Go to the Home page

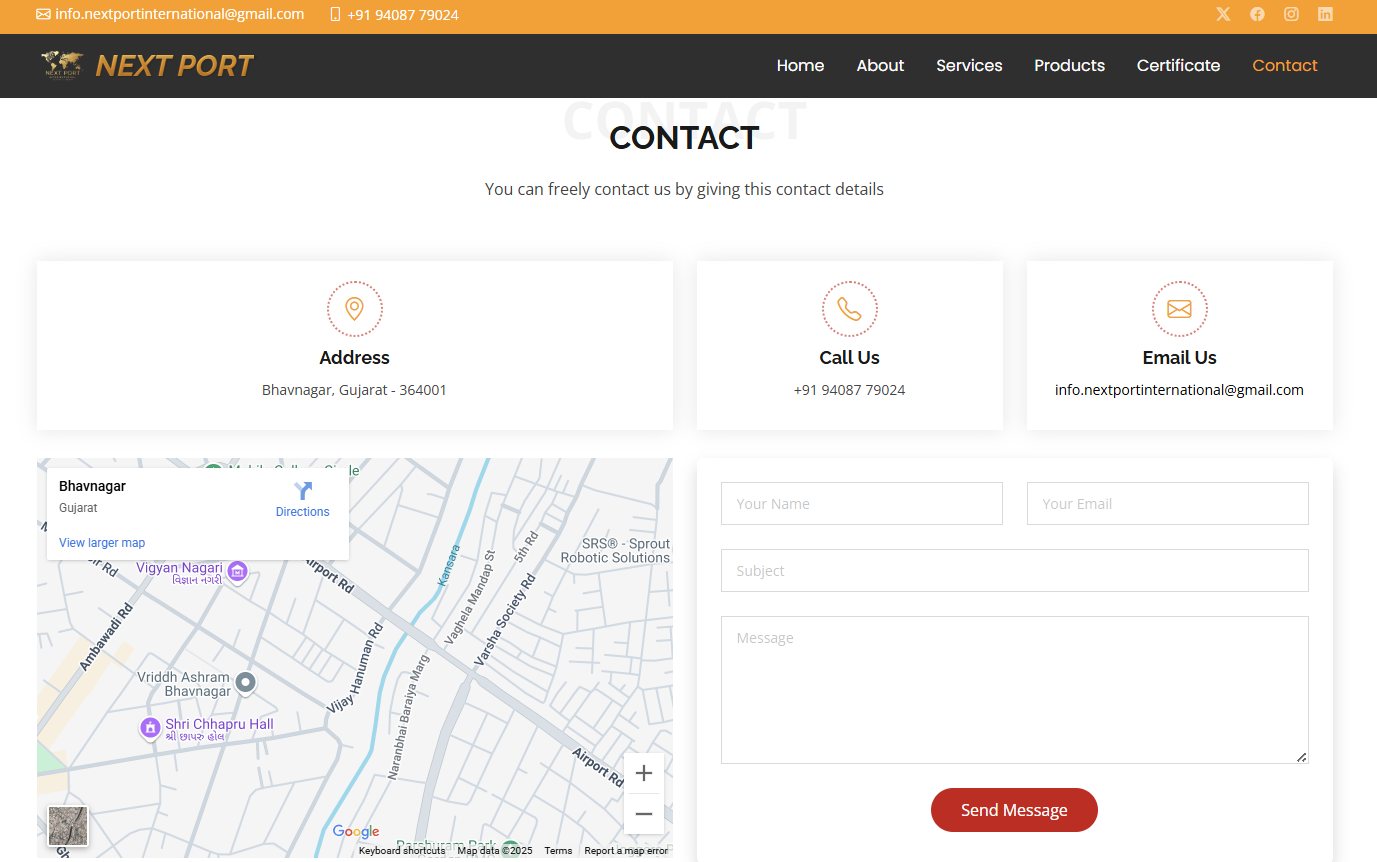click(800, 66)
